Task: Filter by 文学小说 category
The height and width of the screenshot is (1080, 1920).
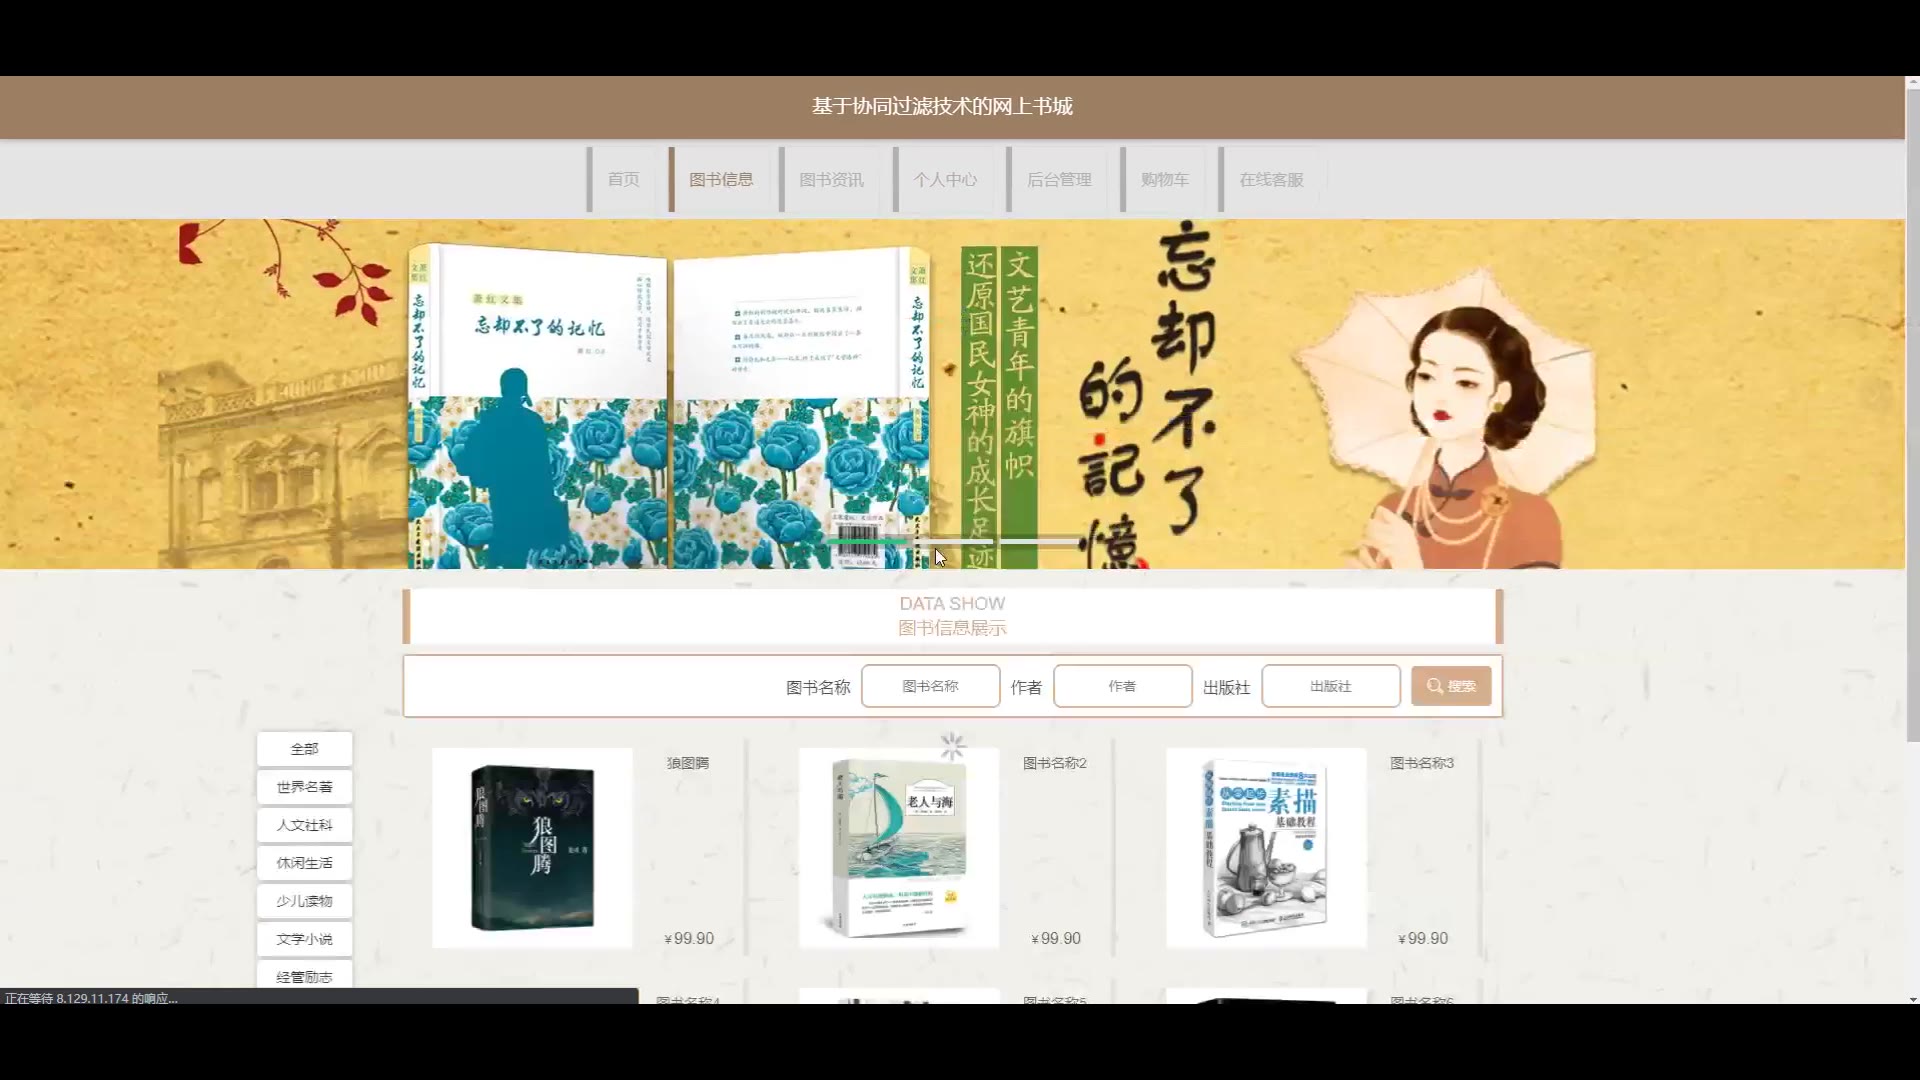Action: pyautogui.click(x=304, y=939)
